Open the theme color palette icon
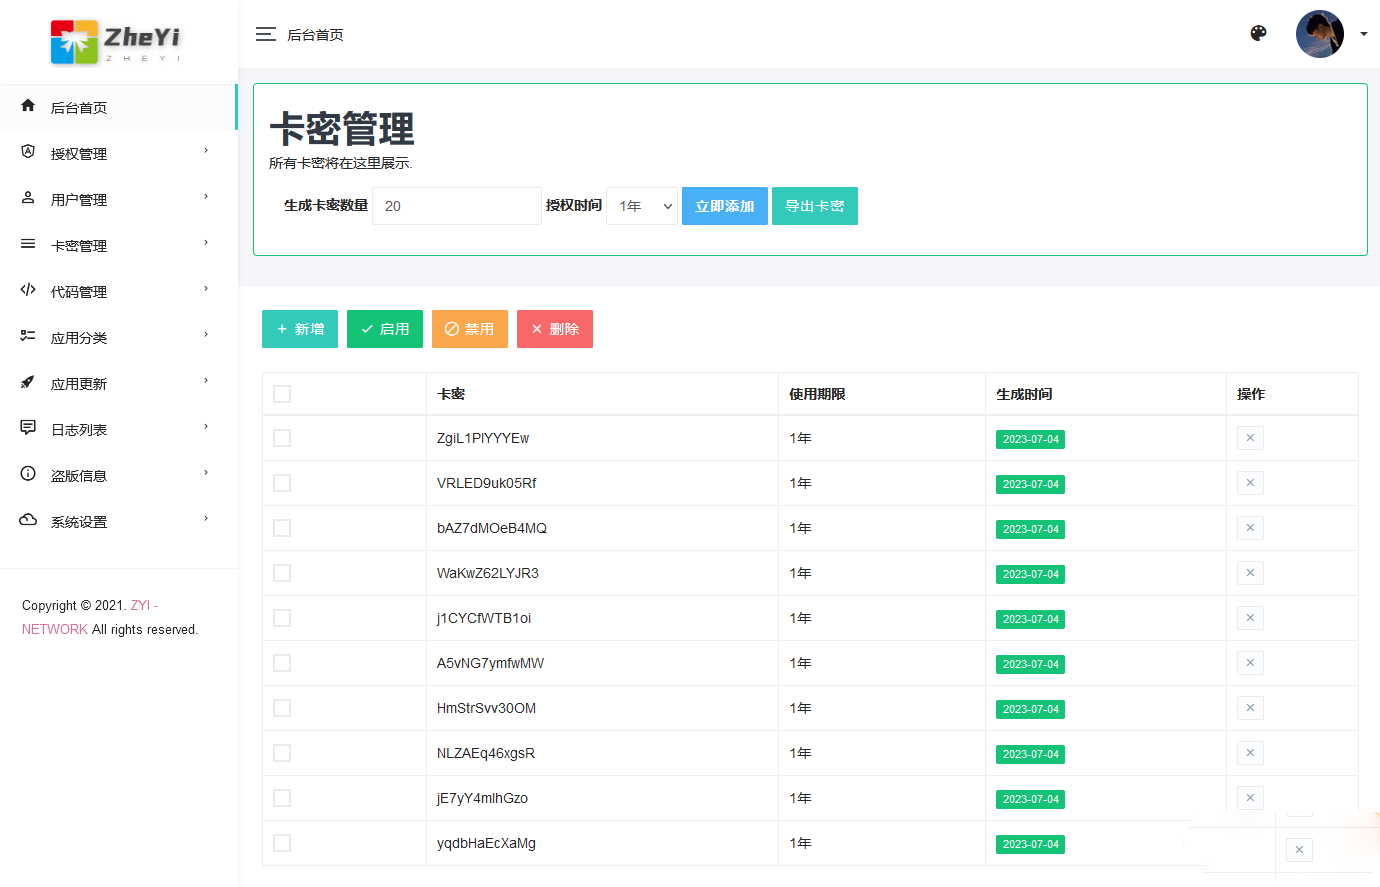Image resolution: width=1380 pixels, height=887 pixels. point(1258,33)
